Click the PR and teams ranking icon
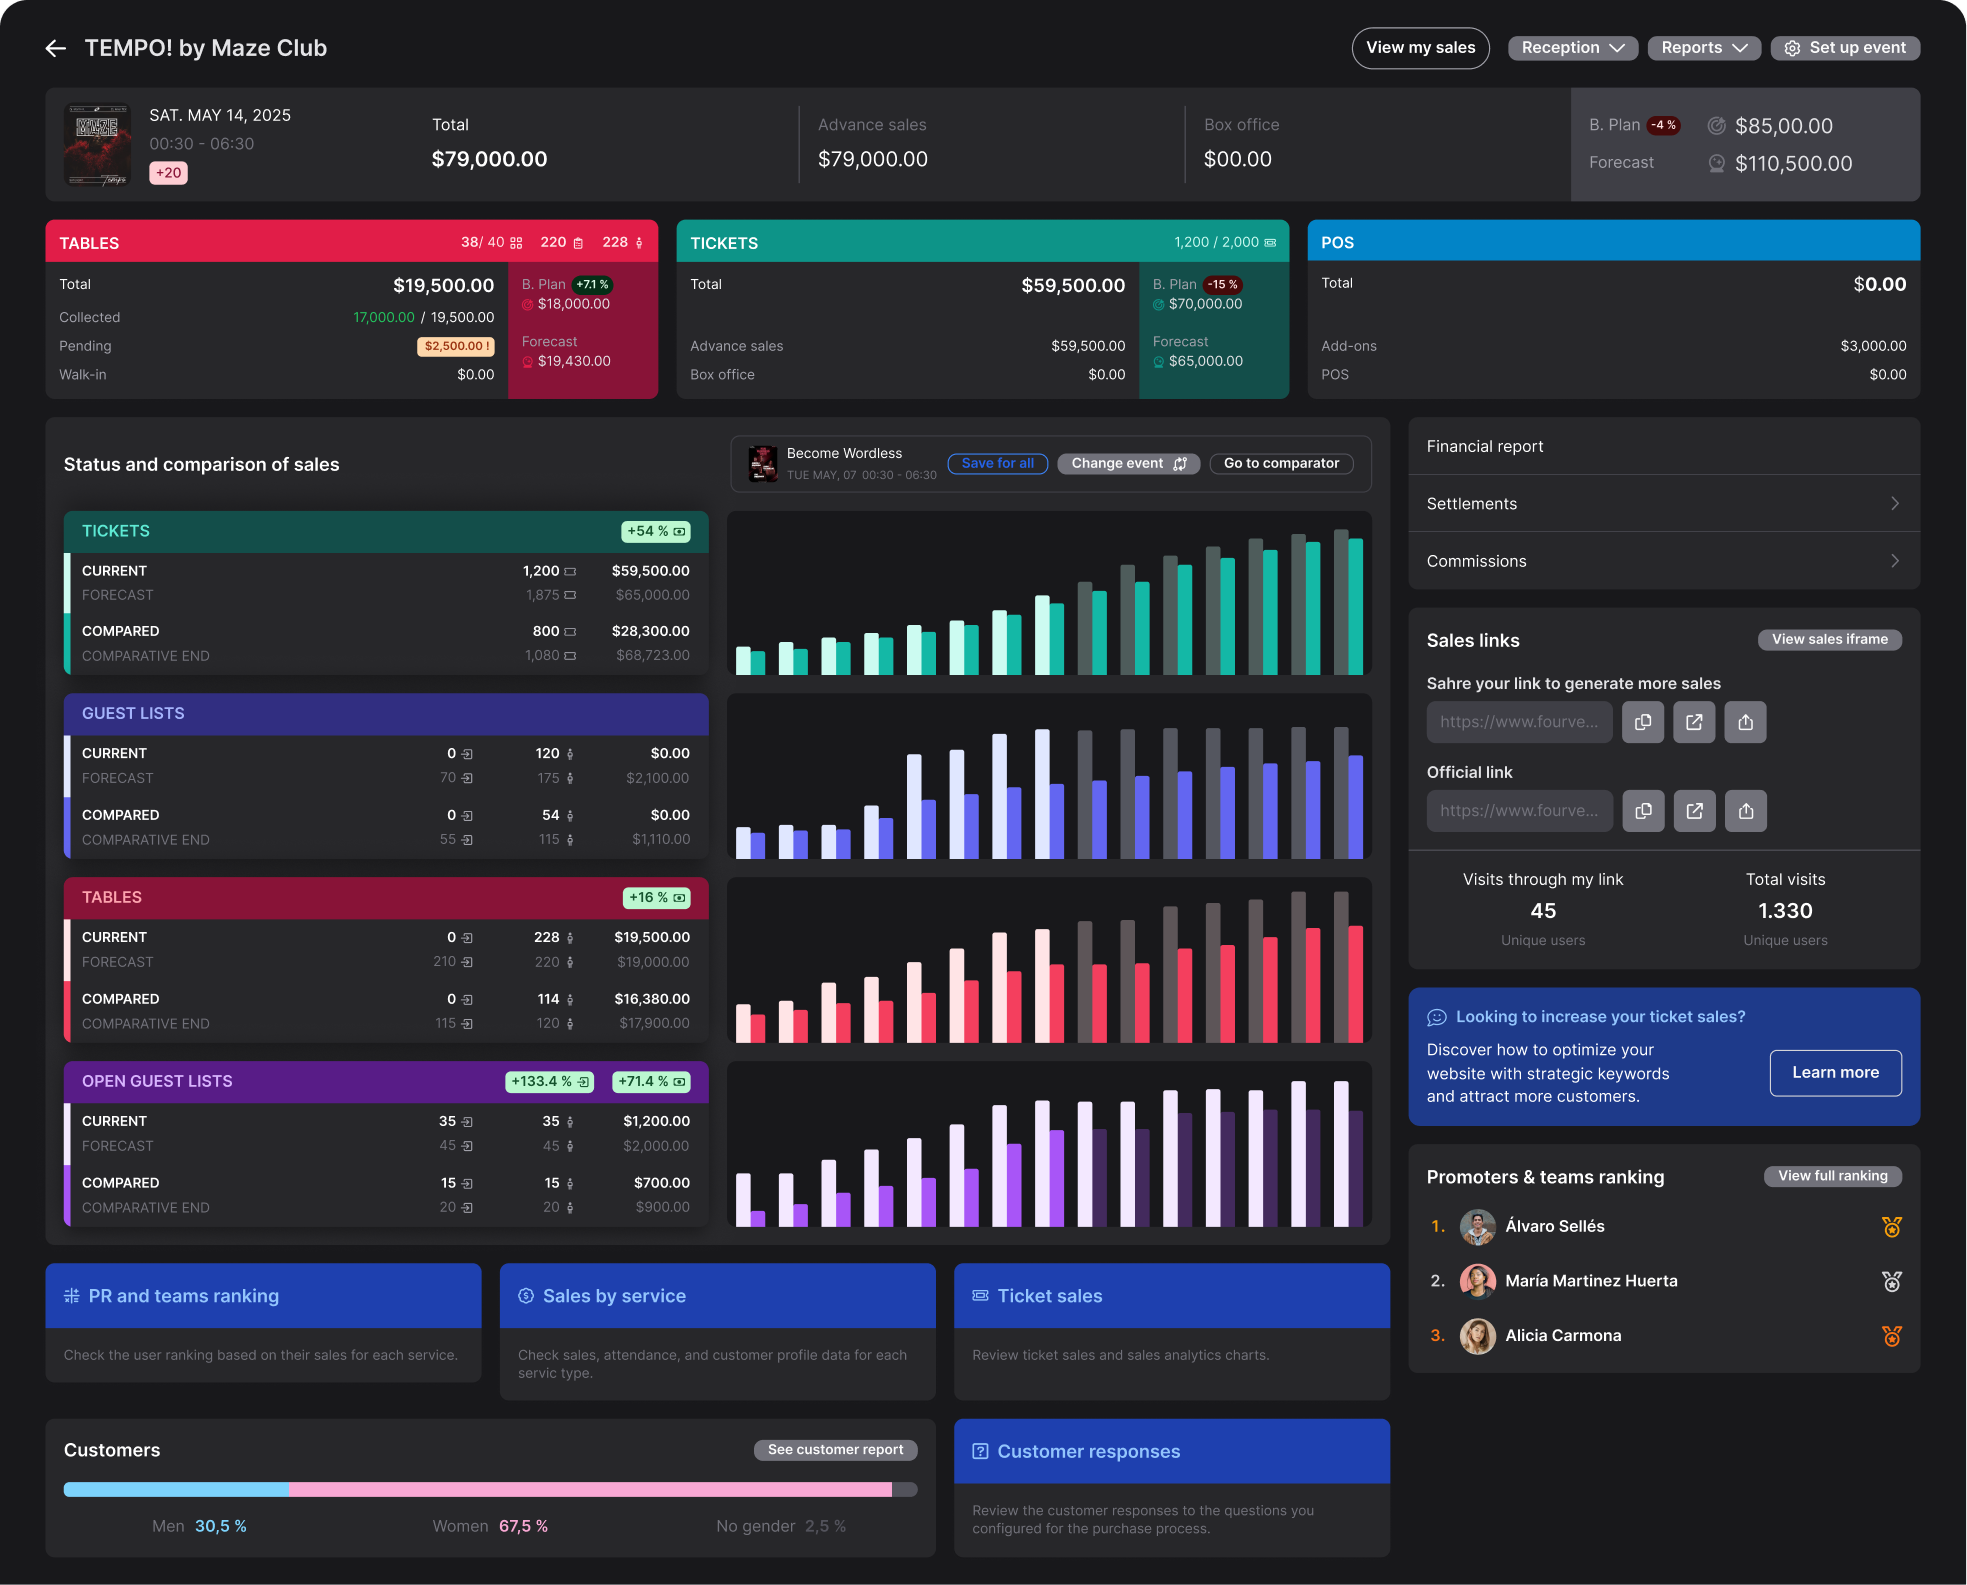This screenshot has width=1967, height=1585. tap(72, 1296)
